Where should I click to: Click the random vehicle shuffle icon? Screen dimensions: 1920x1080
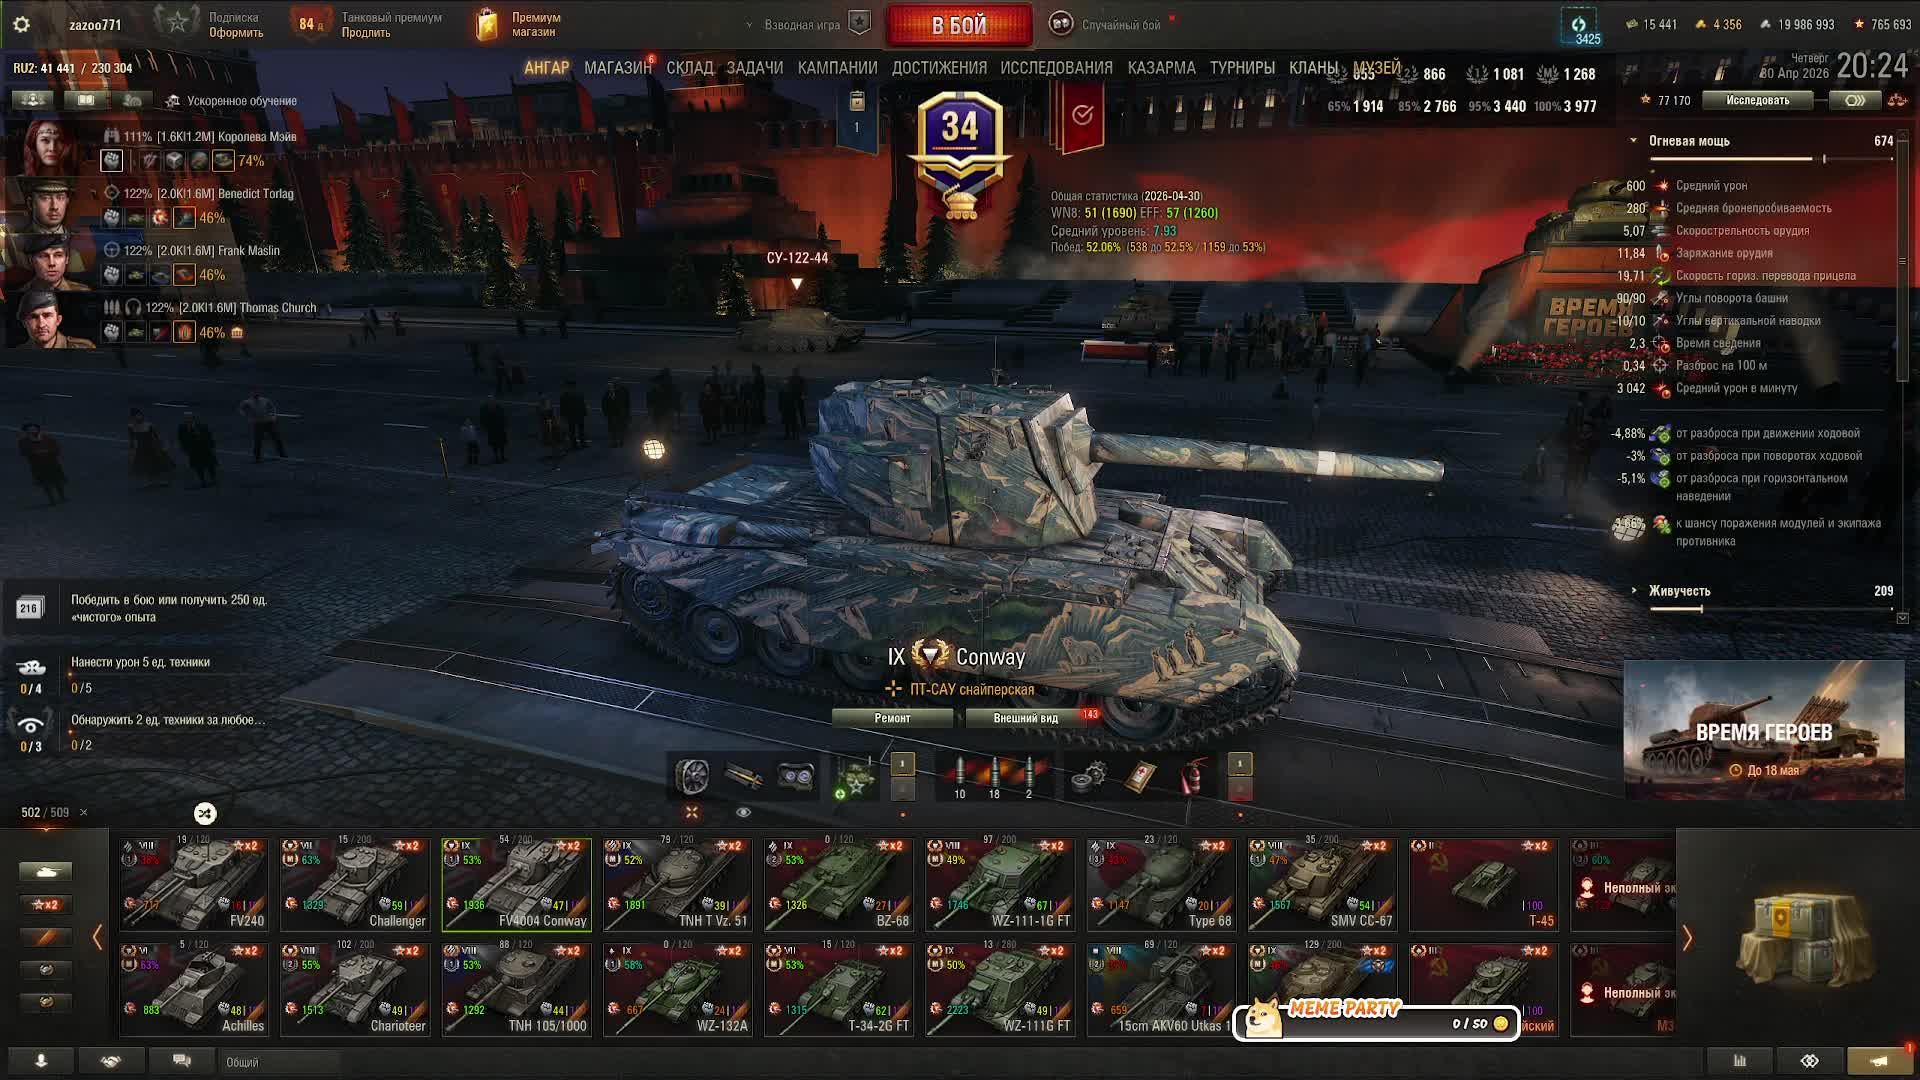pyautogui.click(x=205, y=813)
